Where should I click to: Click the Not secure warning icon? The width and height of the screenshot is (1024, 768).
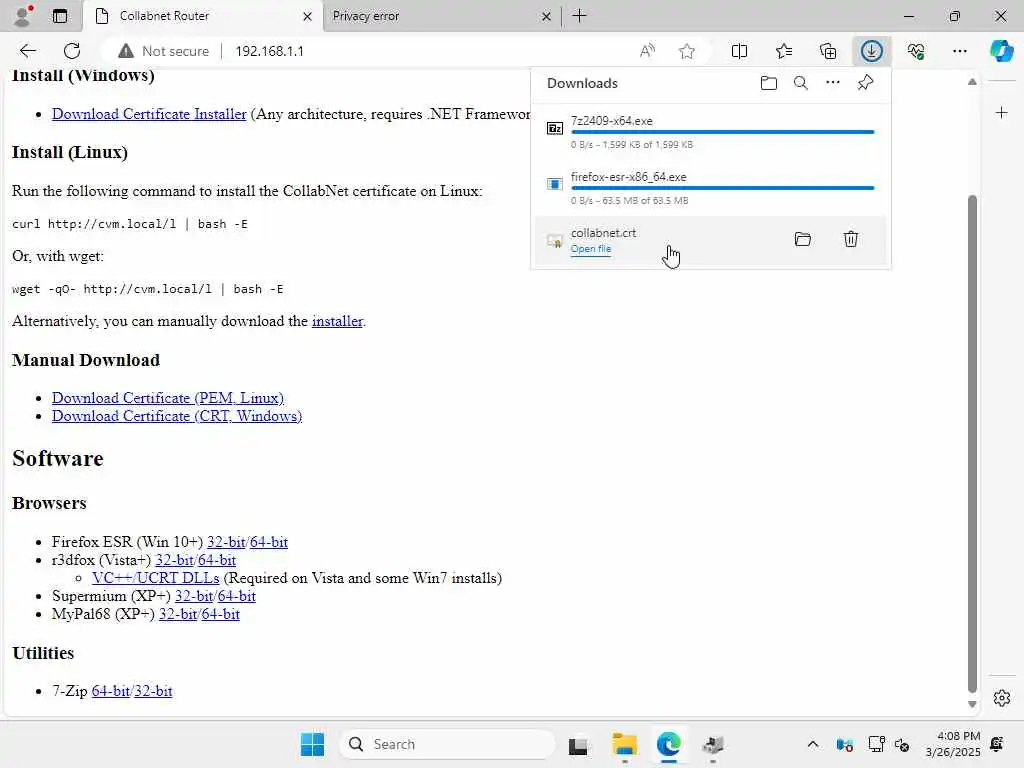[x=125, y=51]
